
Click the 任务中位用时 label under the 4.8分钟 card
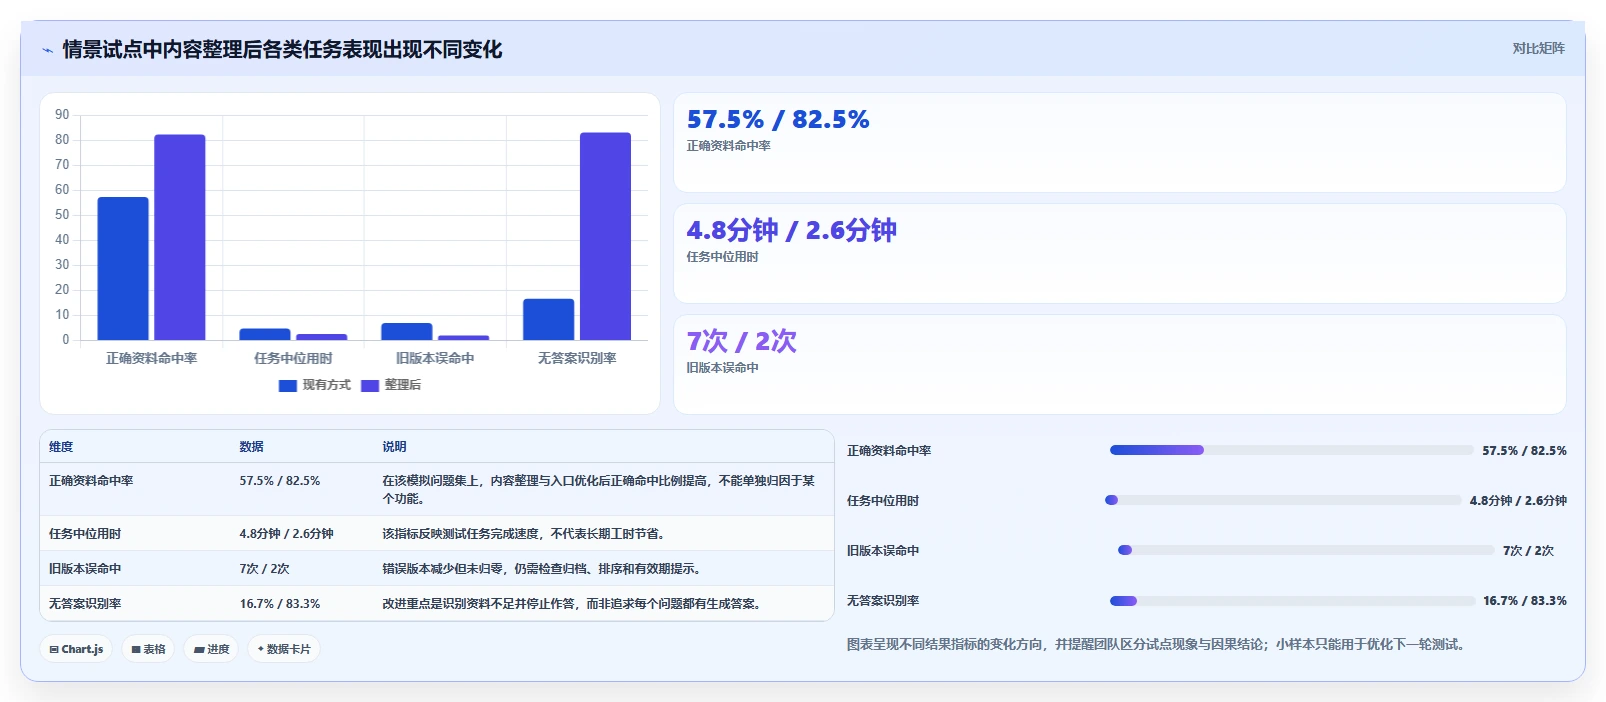(722, 257)
